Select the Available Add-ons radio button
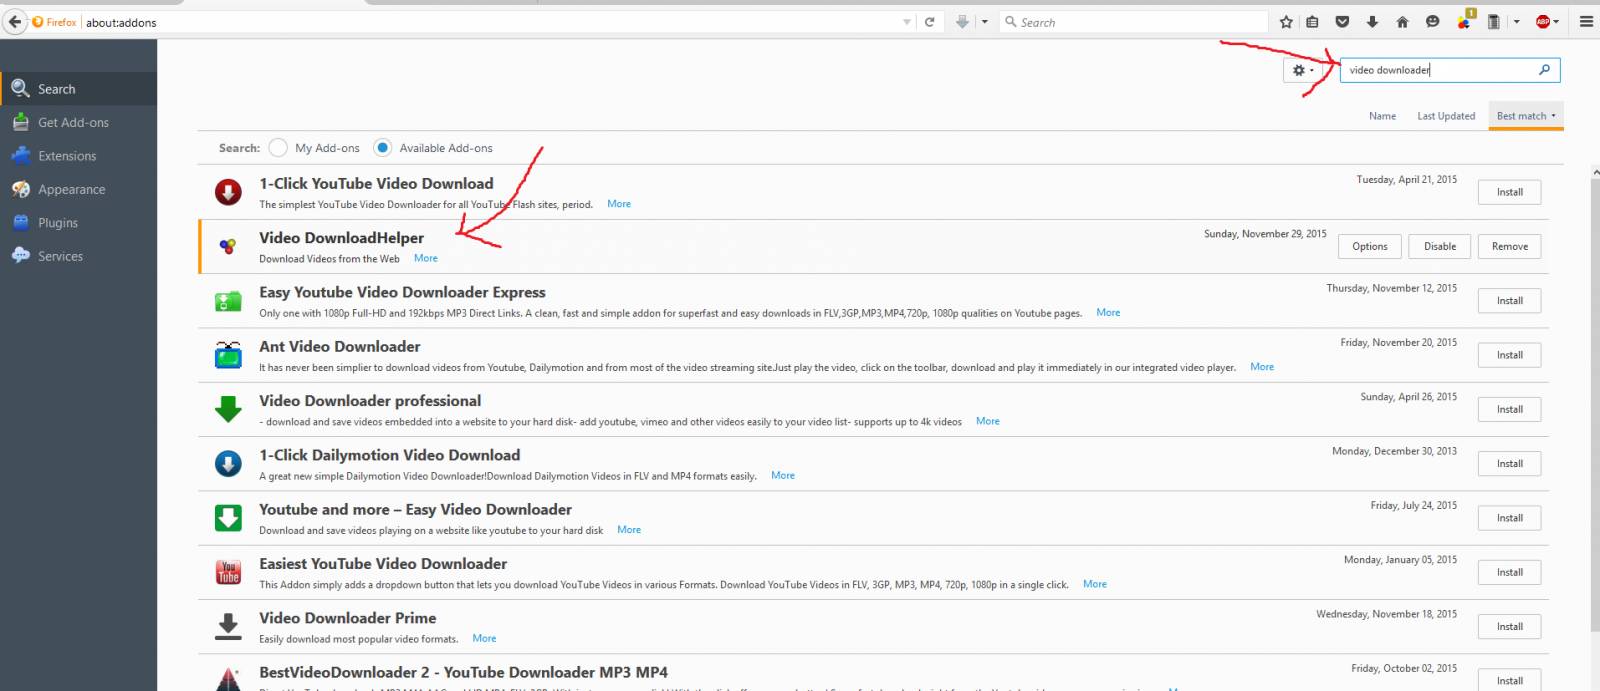This screenshot has height=691, width=1600. [382, 148]
